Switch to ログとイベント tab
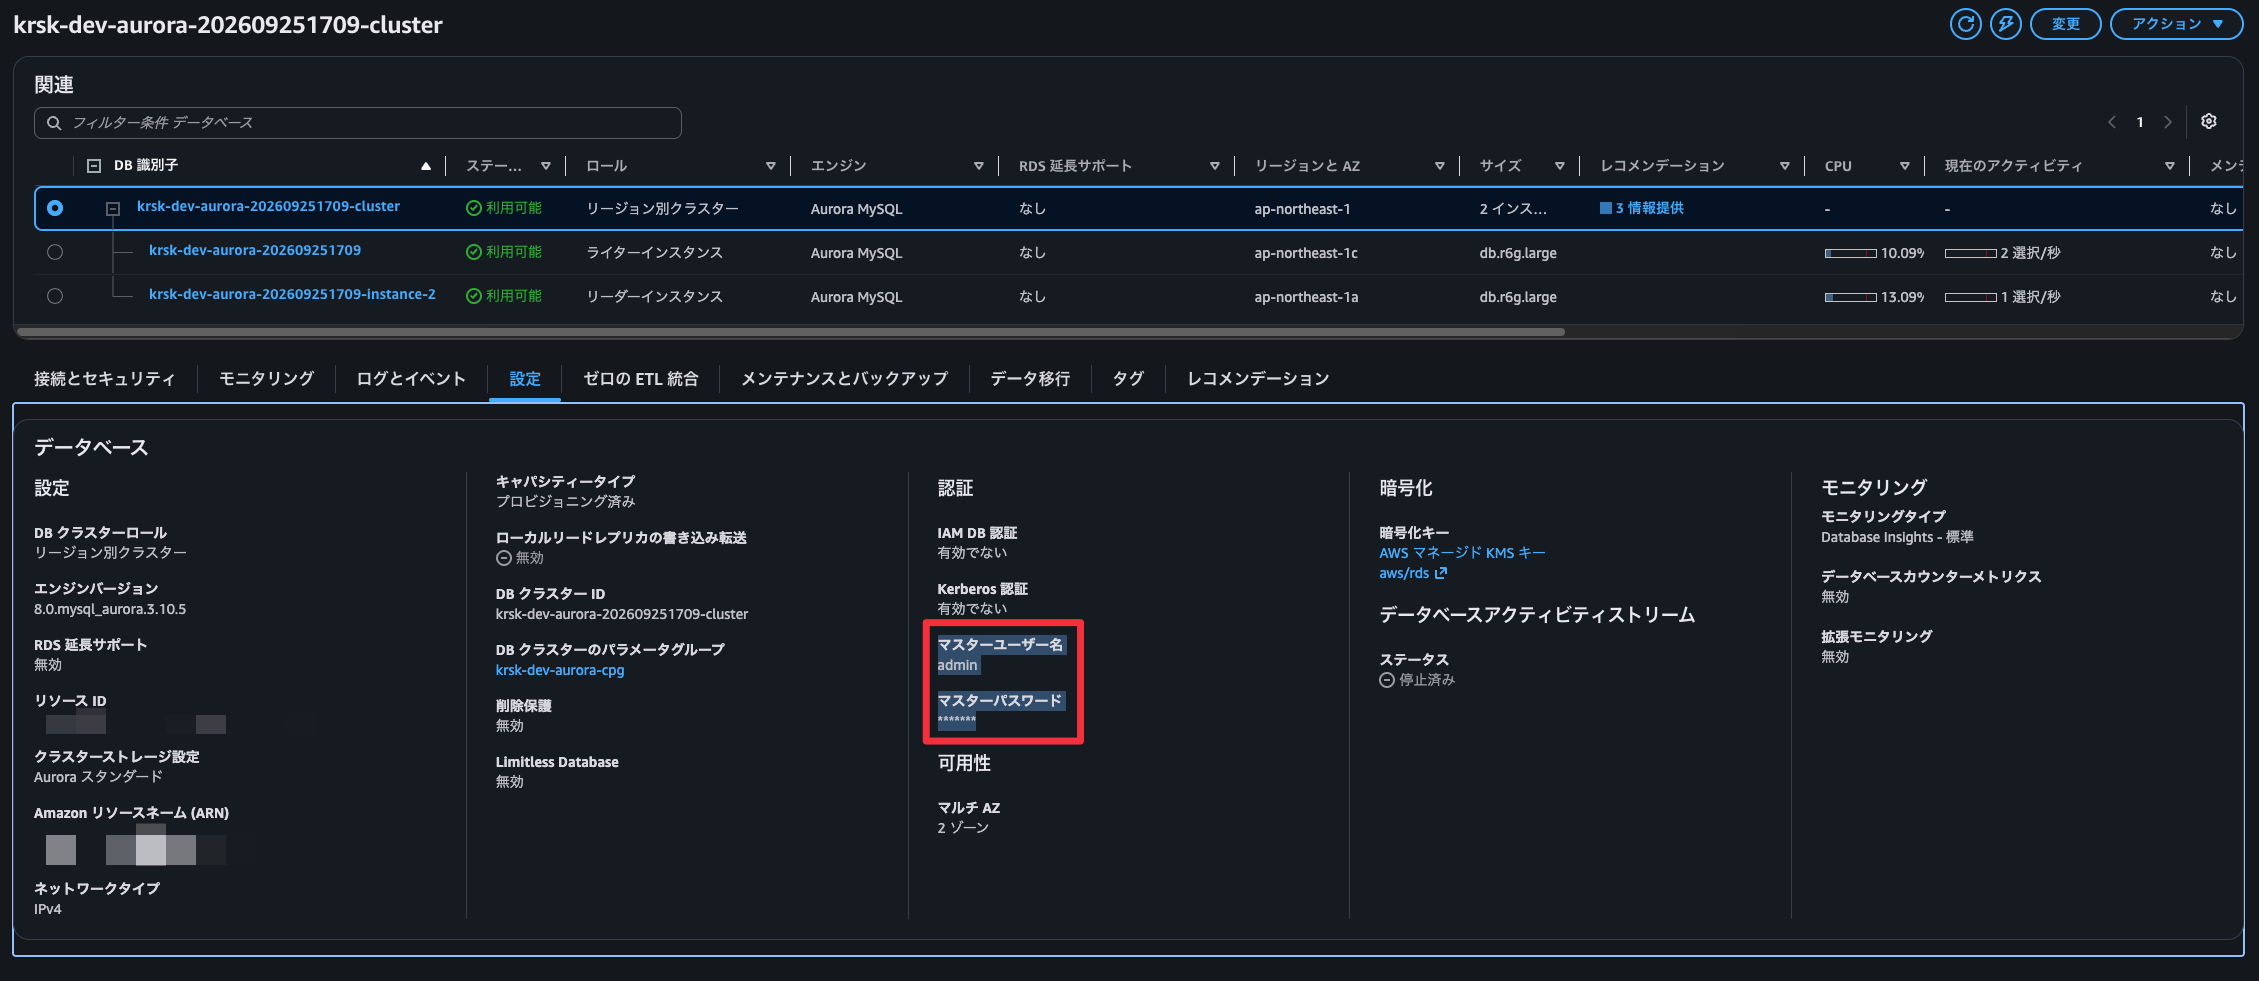 pos(411,379)
